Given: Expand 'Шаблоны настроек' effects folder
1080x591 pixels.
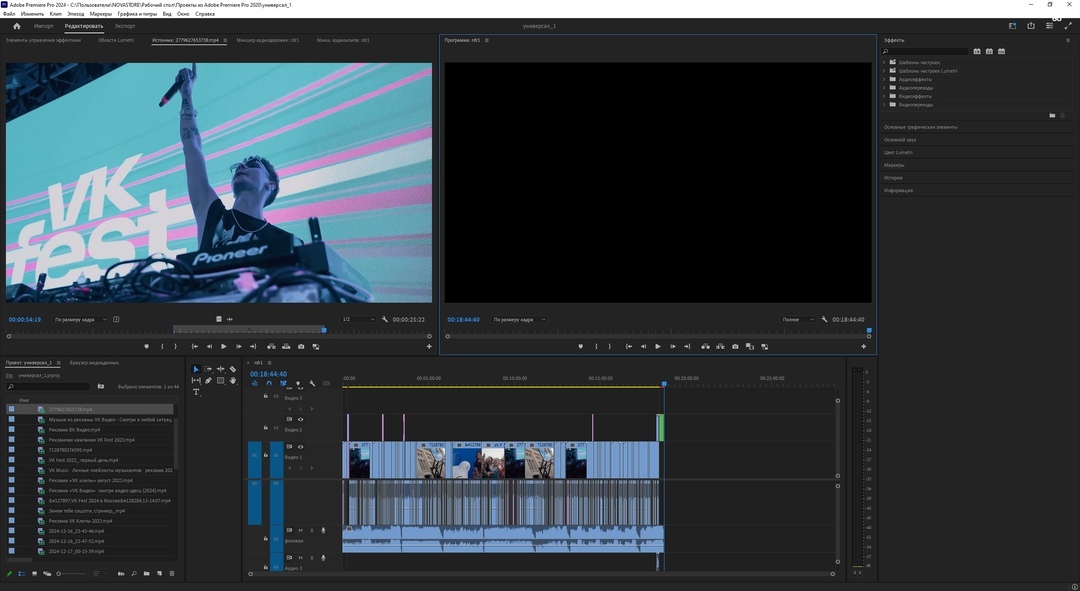Looking at the screenshot, I should (x=884, y=63).
